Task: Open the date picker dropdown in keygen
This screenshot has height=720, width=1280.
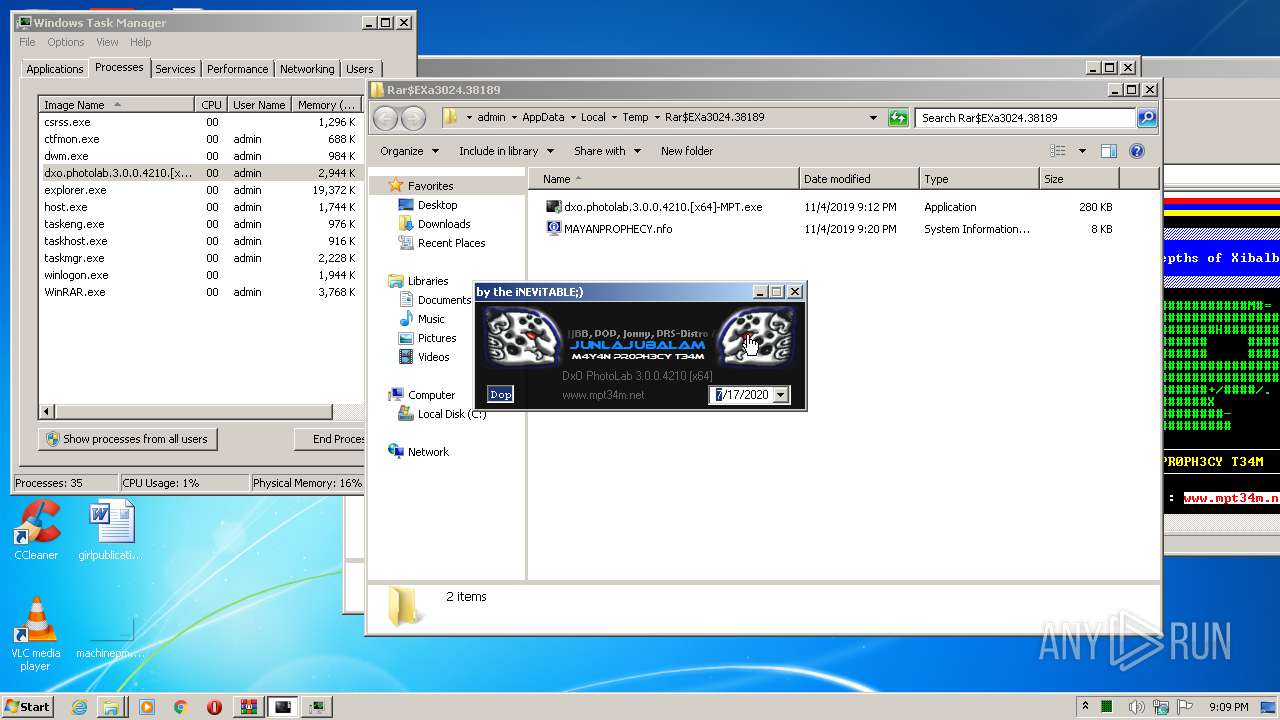Action: [781, 395]
